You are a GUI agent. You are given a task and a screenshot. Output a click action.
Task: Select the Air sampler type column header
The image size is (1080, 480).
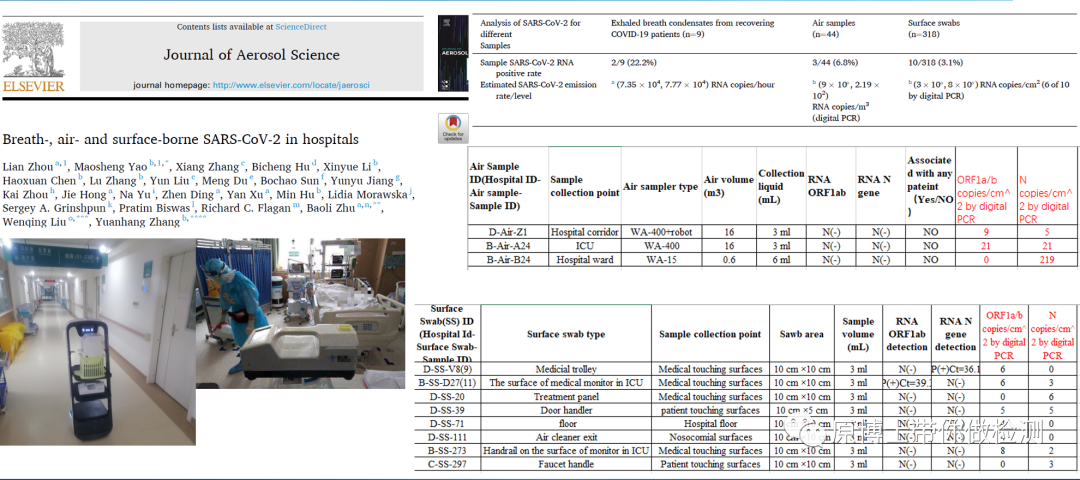pyautogui.click(x=661, y=187)
